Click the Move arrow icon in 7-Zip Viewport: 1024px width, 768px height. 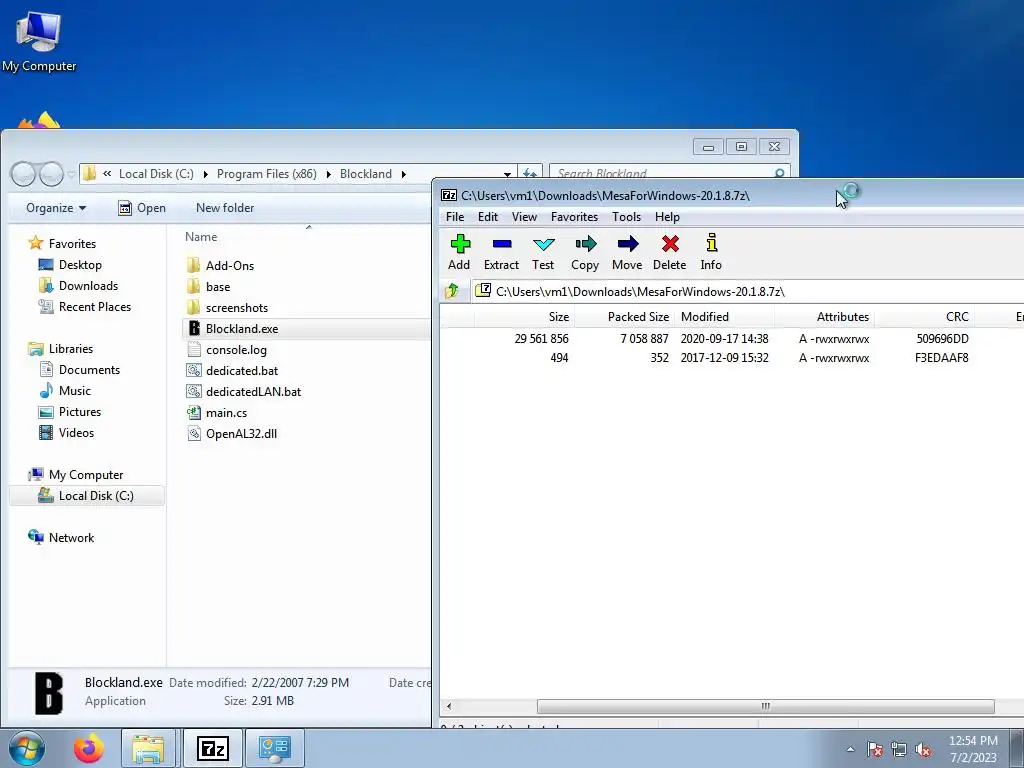click(628, 244)
